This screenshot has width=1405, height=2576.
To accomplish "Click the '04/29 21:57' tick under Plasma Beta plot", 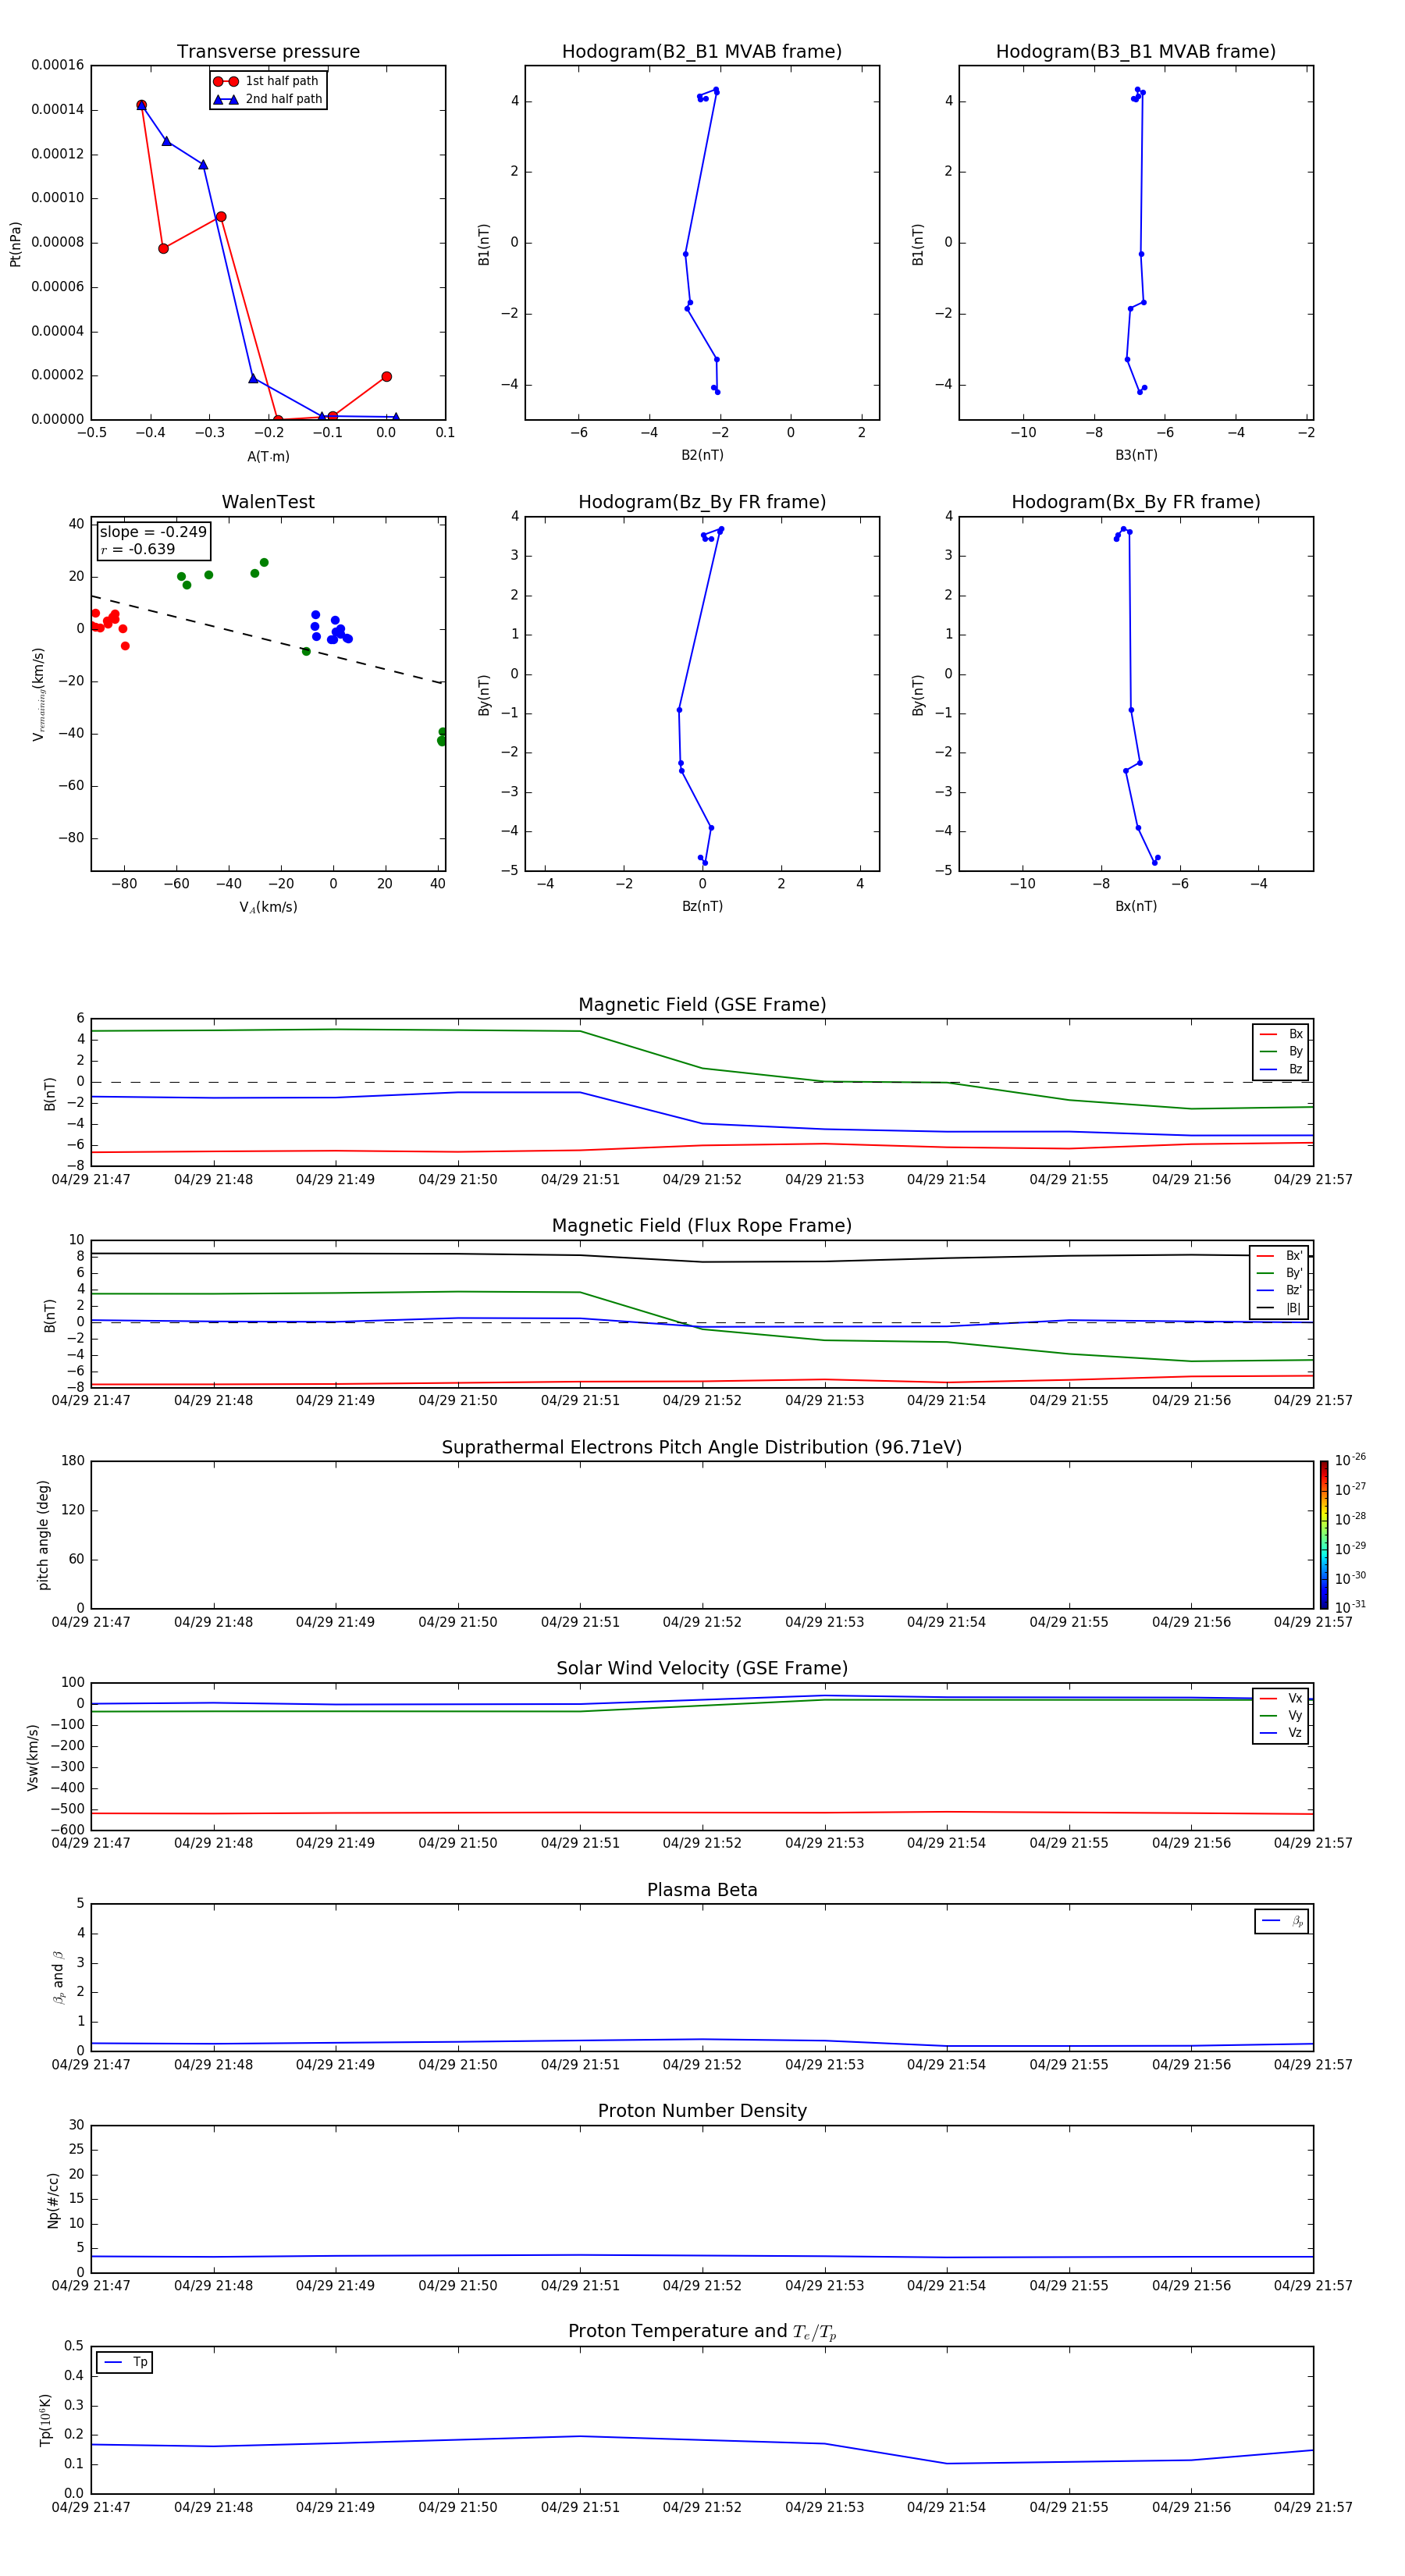I will pyautogui.click(x=1313, y=2065).
